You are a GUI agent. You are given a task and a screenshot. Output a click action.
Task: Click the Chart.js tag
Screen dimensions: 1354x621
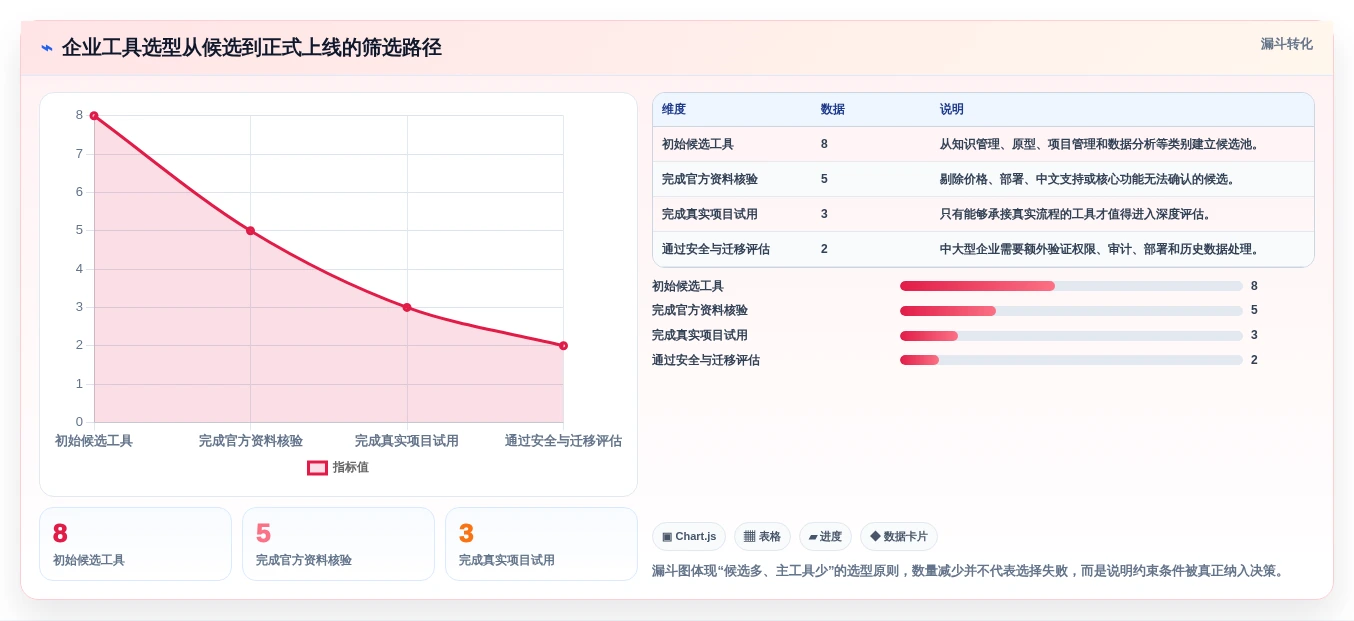689,537
